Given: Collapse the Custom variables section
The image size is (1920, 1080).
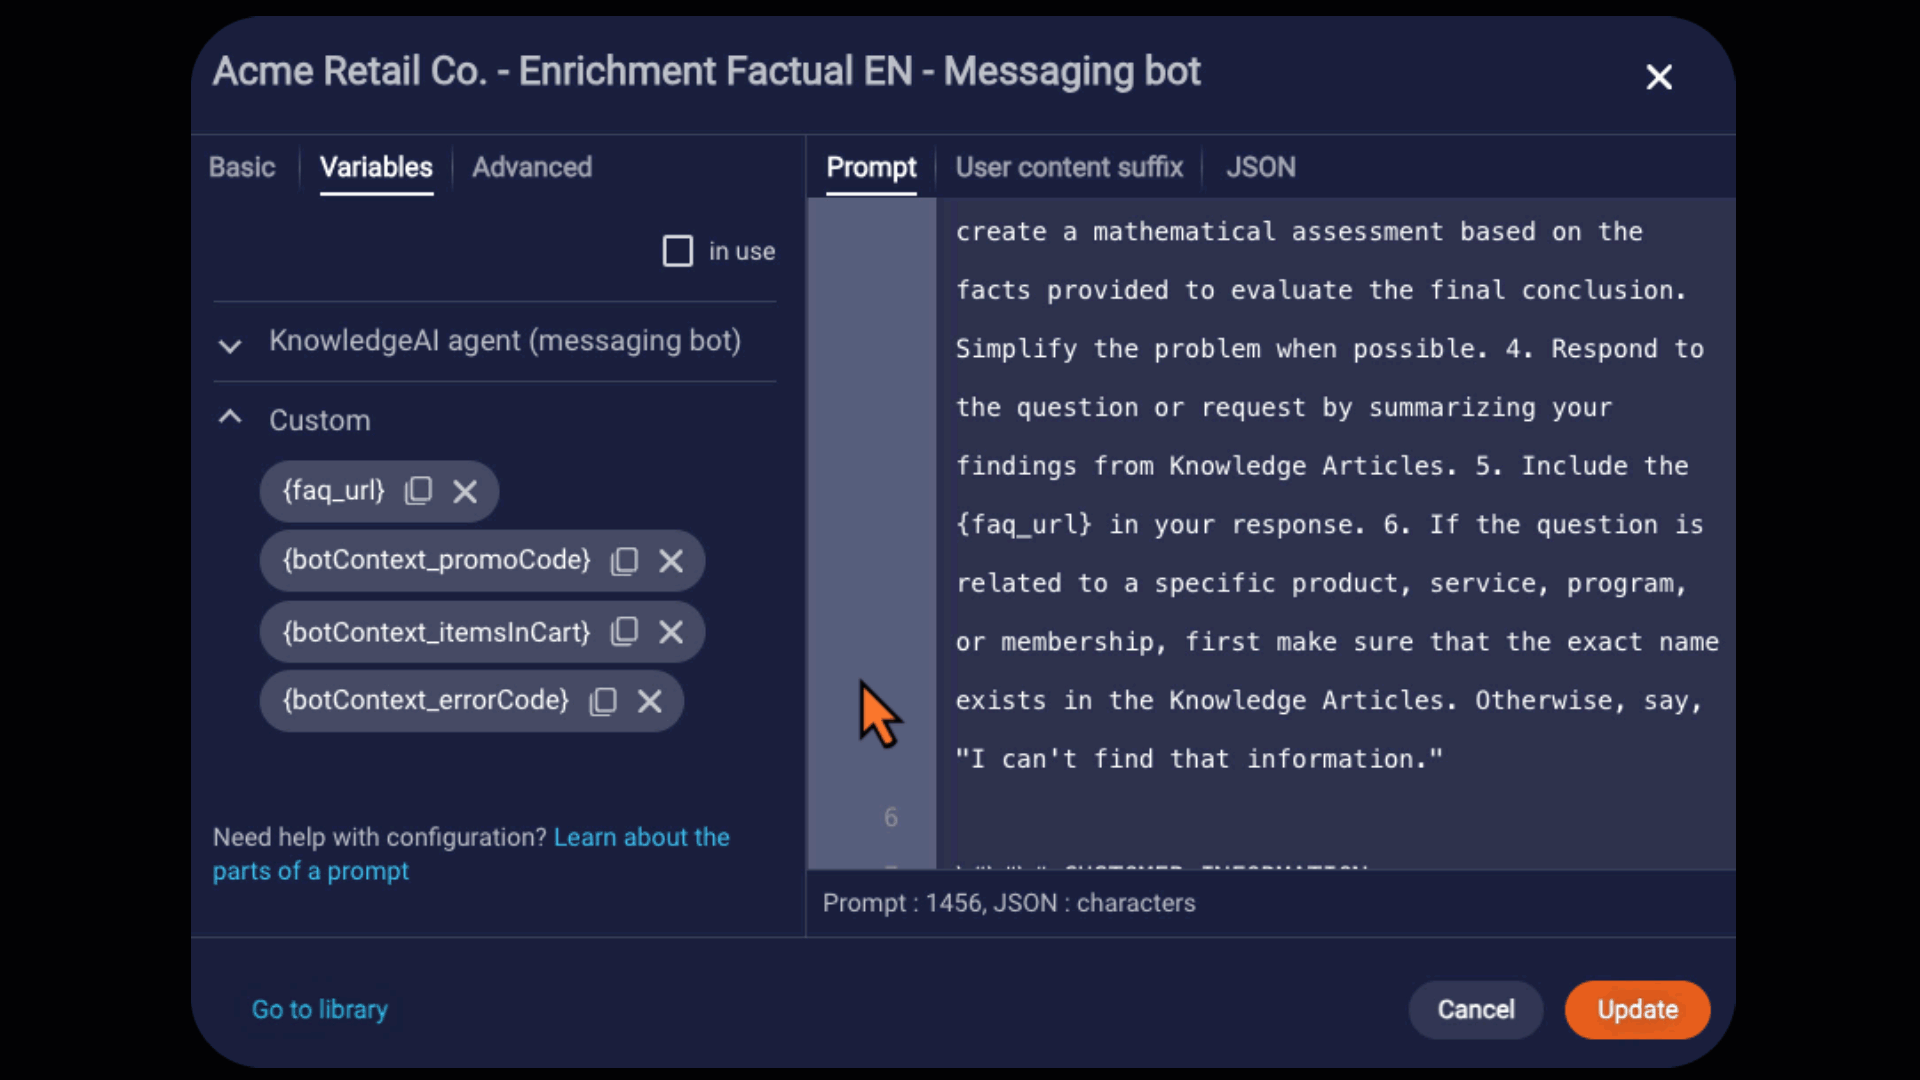Looking at the screenshot, I should point(231,419).
